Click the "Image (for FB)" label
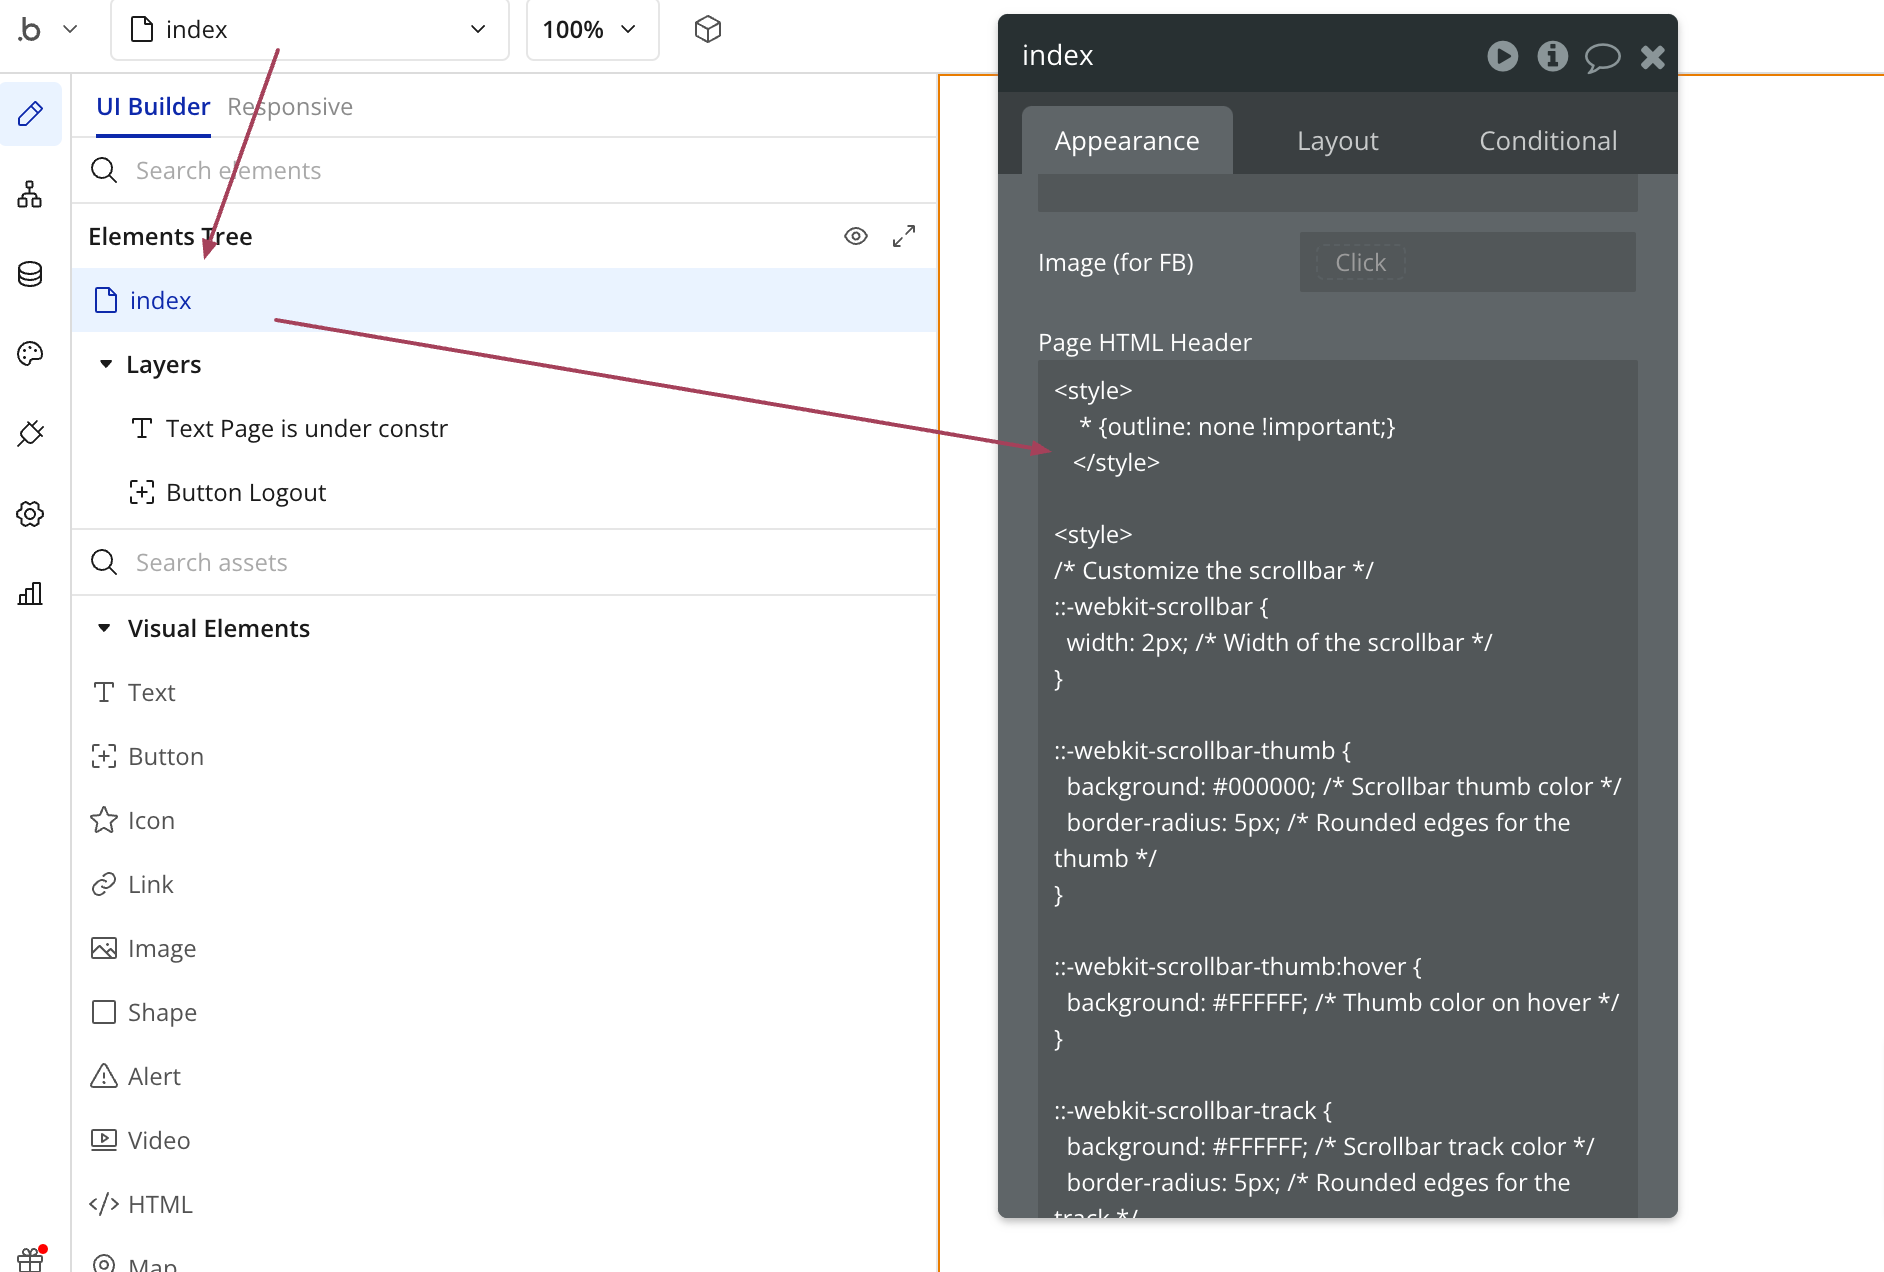This screenshot has width=1884, height=1272. [x=1116, y=262]
